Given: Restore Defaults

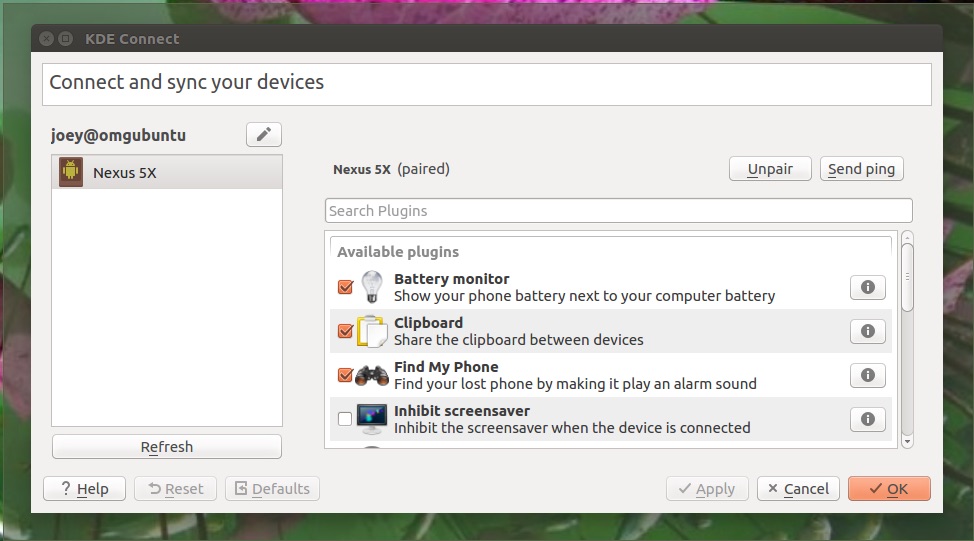Looking at the screenshot, I should click(x=272, y=489).
